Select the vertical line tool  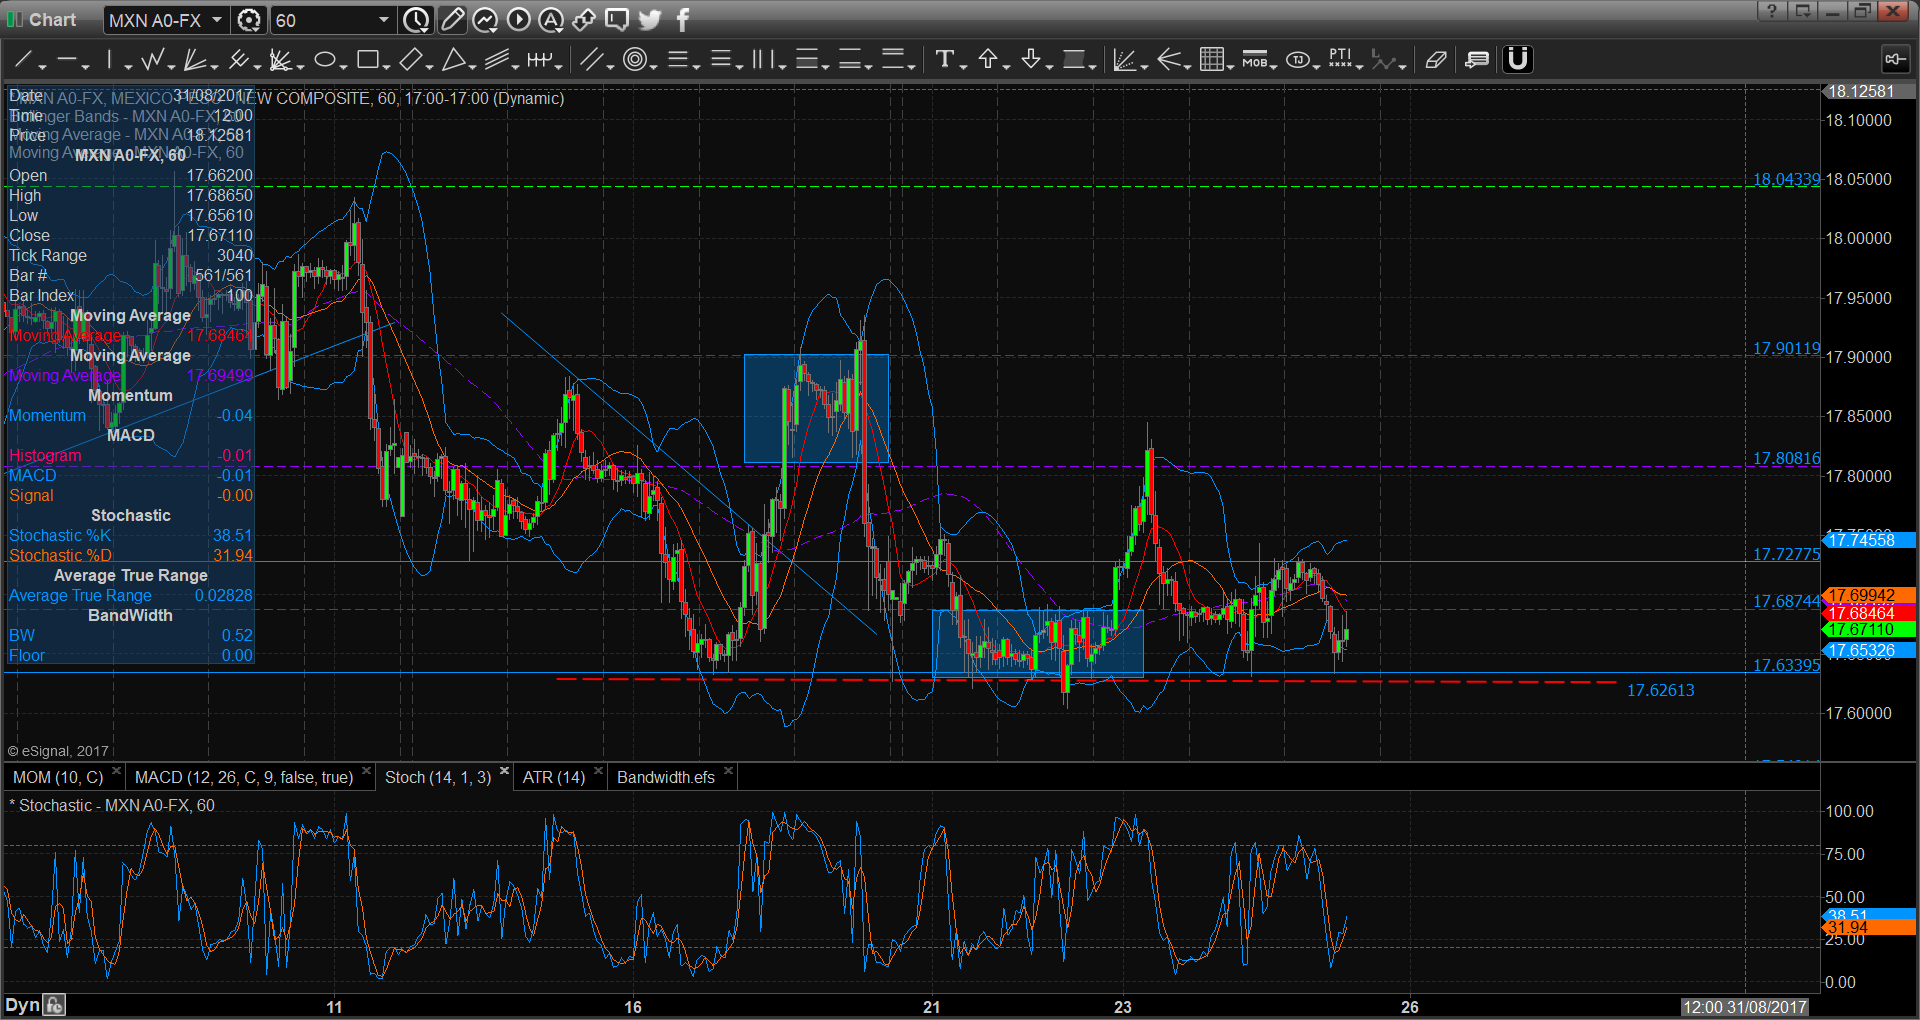point(109,60)
